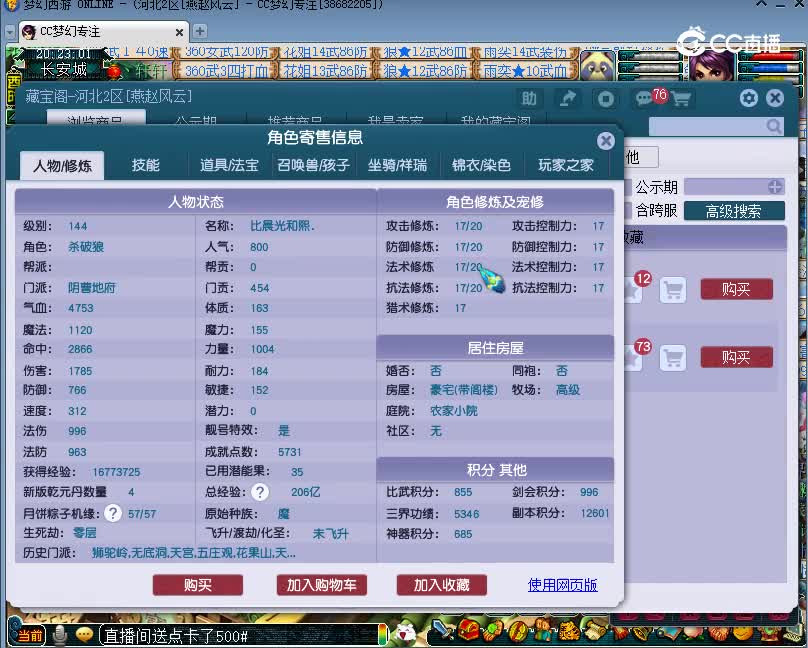Switch to the 玩家之家 tab
808x648 pixels.
tap(566, 165)
